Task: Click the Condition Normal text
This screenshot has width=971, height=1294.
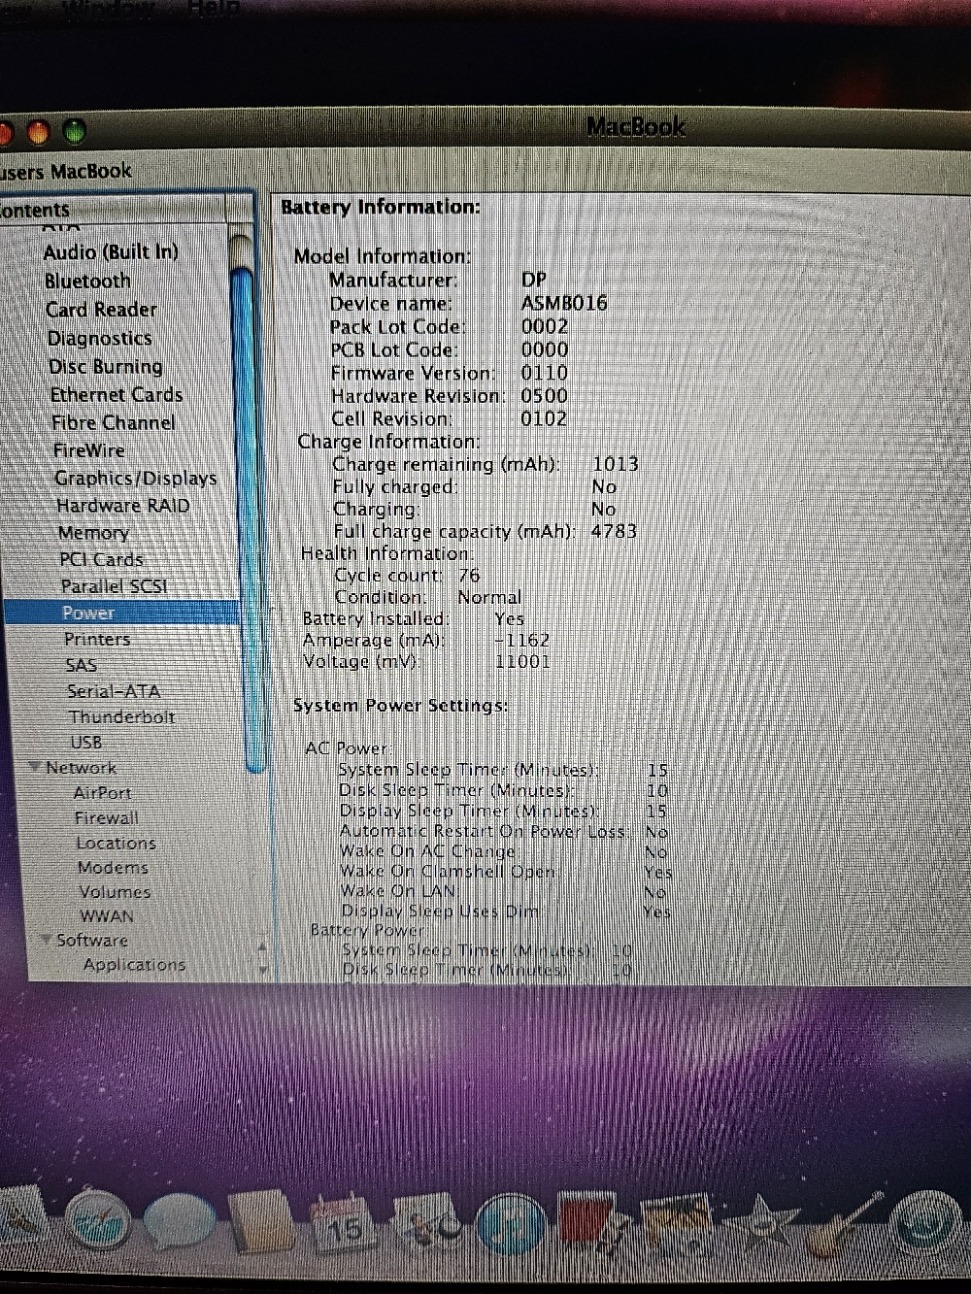Action: coord(489,597)
